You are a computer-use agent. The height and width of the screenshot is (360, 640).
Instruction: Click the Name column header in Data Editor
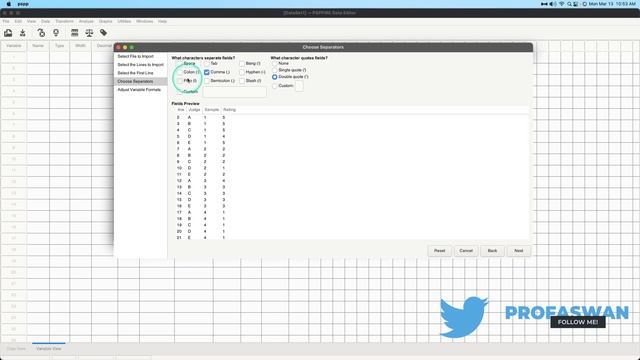[38, 46]
